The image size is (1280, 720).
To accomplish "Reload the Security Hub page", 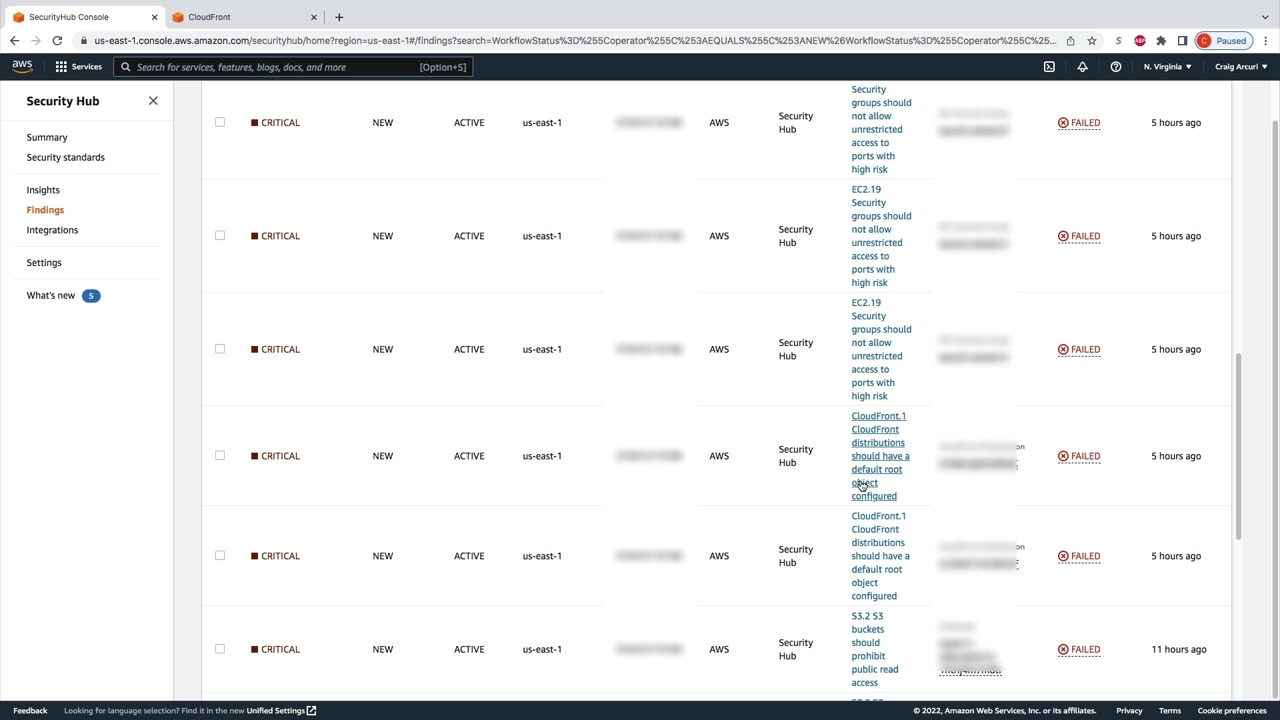I will [x=57, y=41].
